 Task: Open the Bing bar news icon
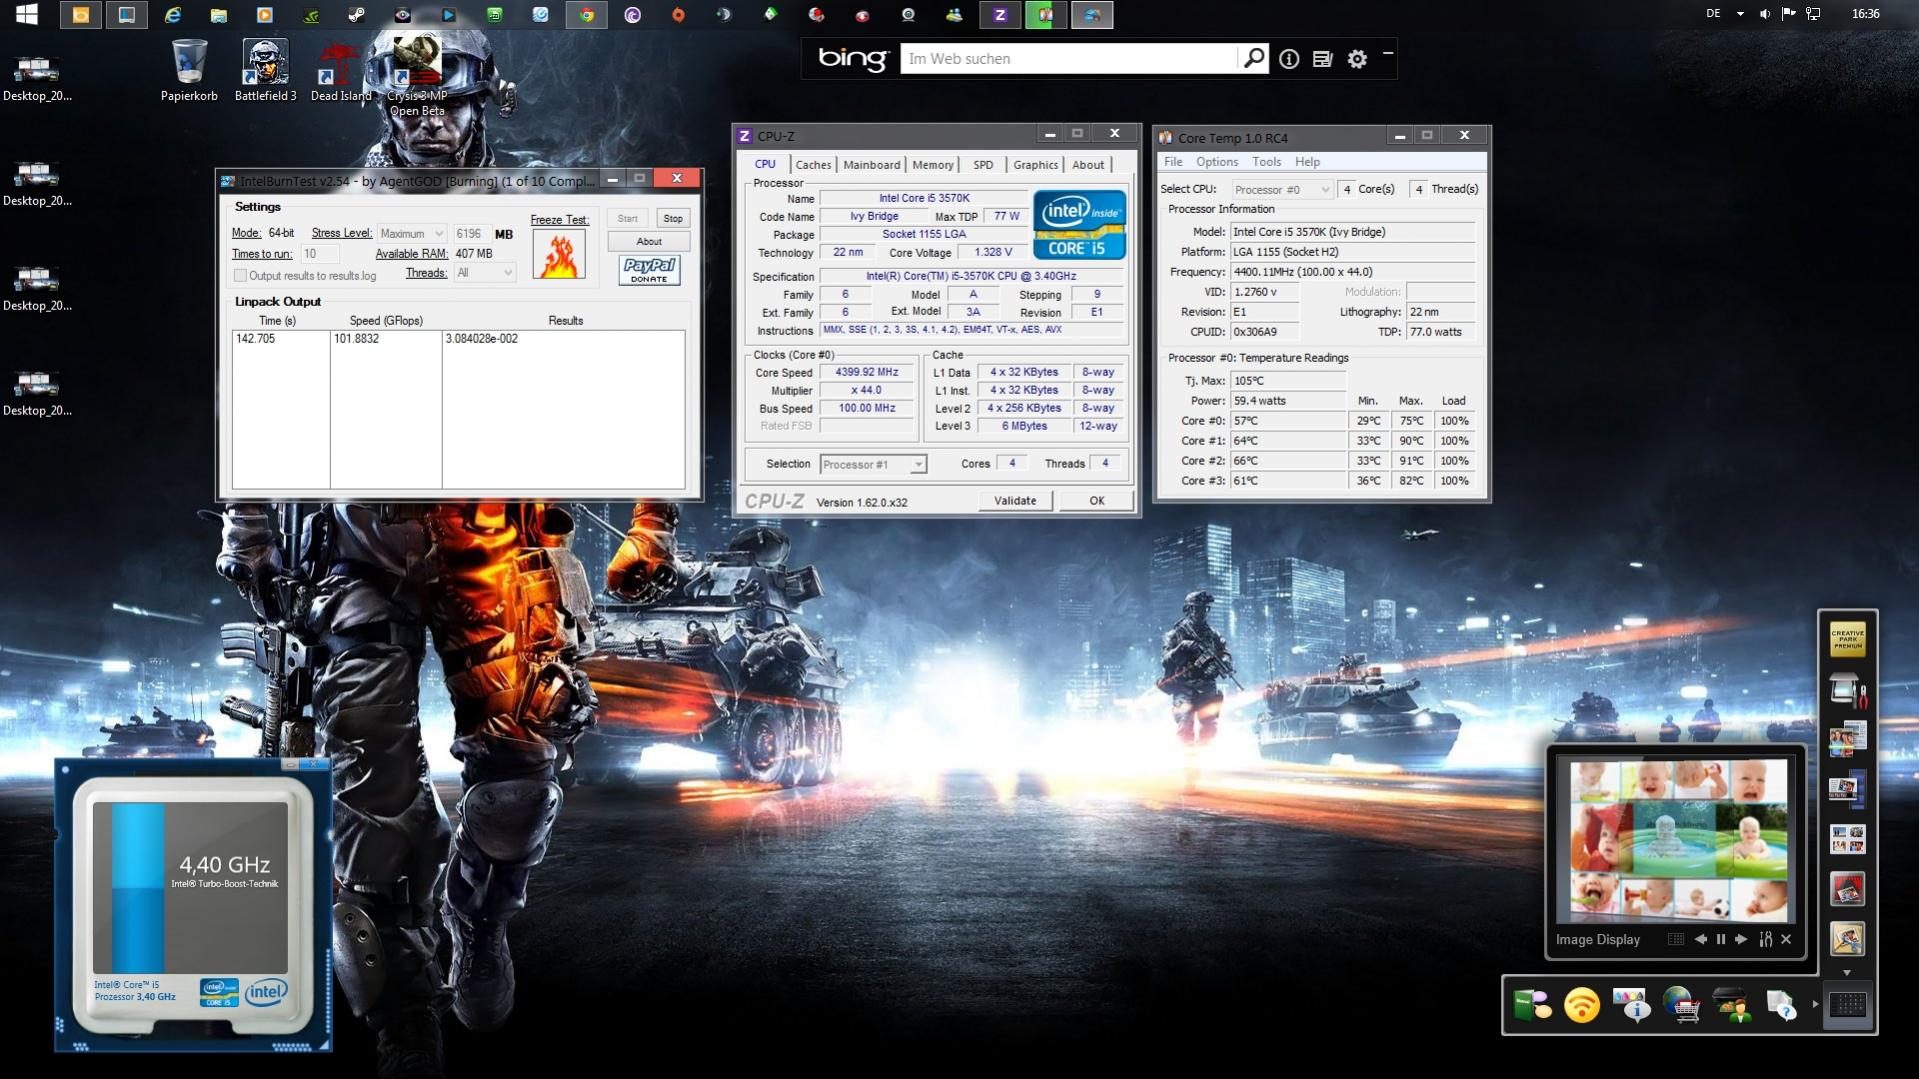pyautogui.click(x=1322, y=59)
